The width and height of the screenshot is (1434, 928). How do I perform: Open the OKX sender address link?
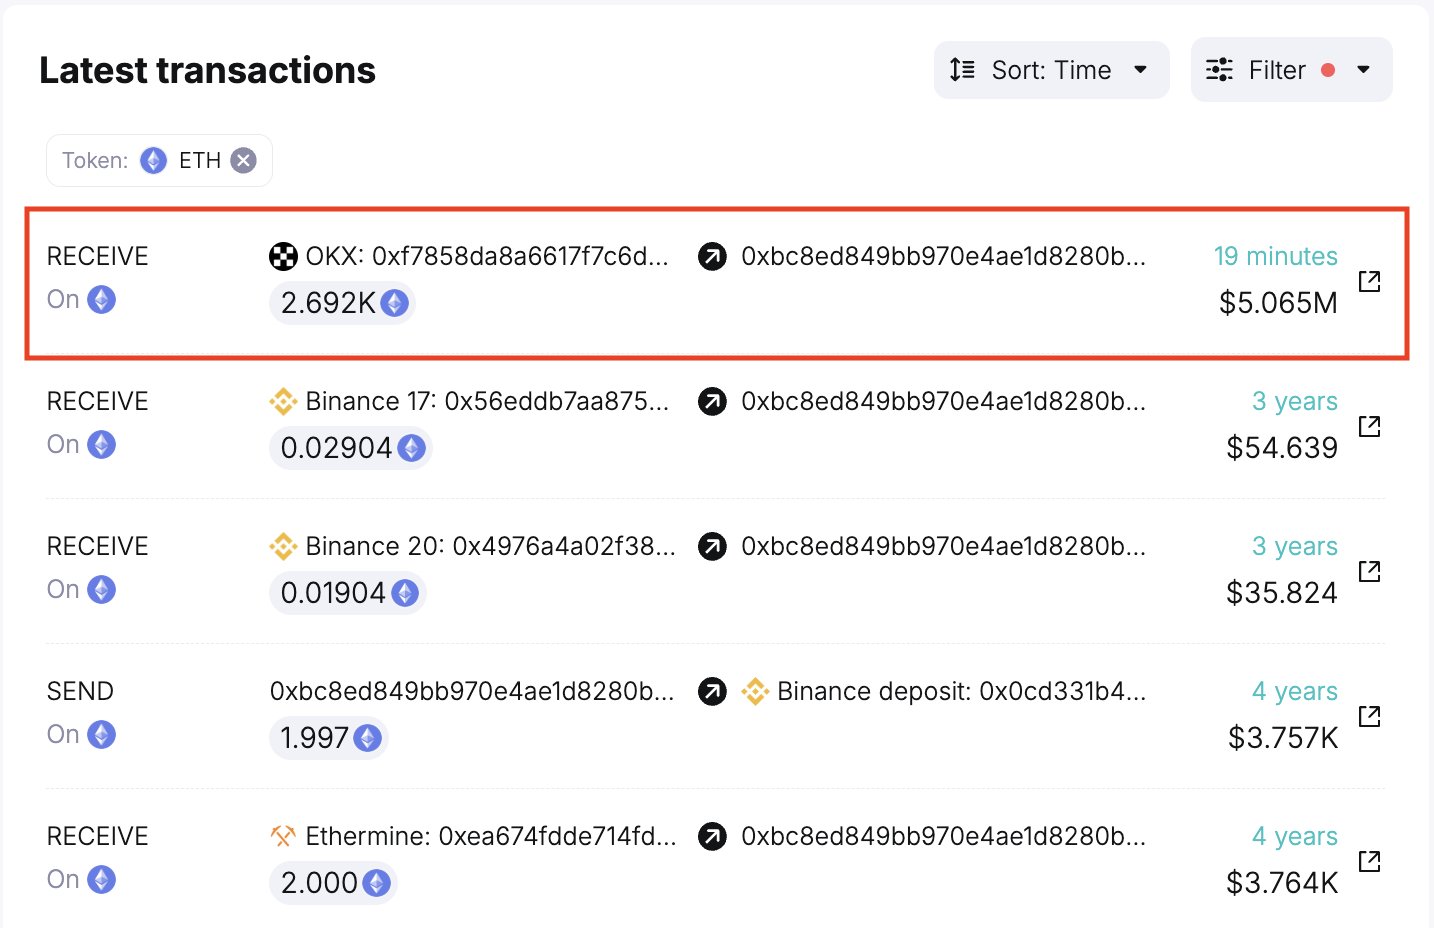(x=487, y=257)
